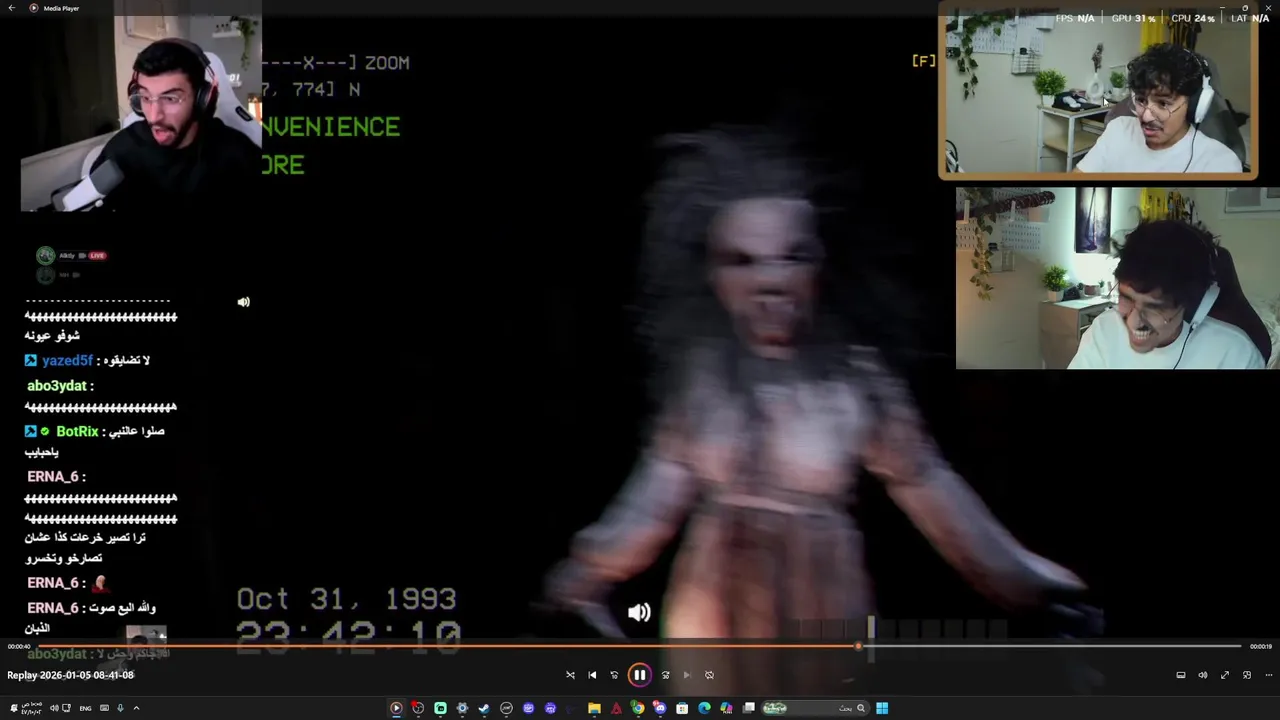This screenshot has height=720, width=1280.
Task: Click the microphone tray icon
Action: click(x=120, y=708)
